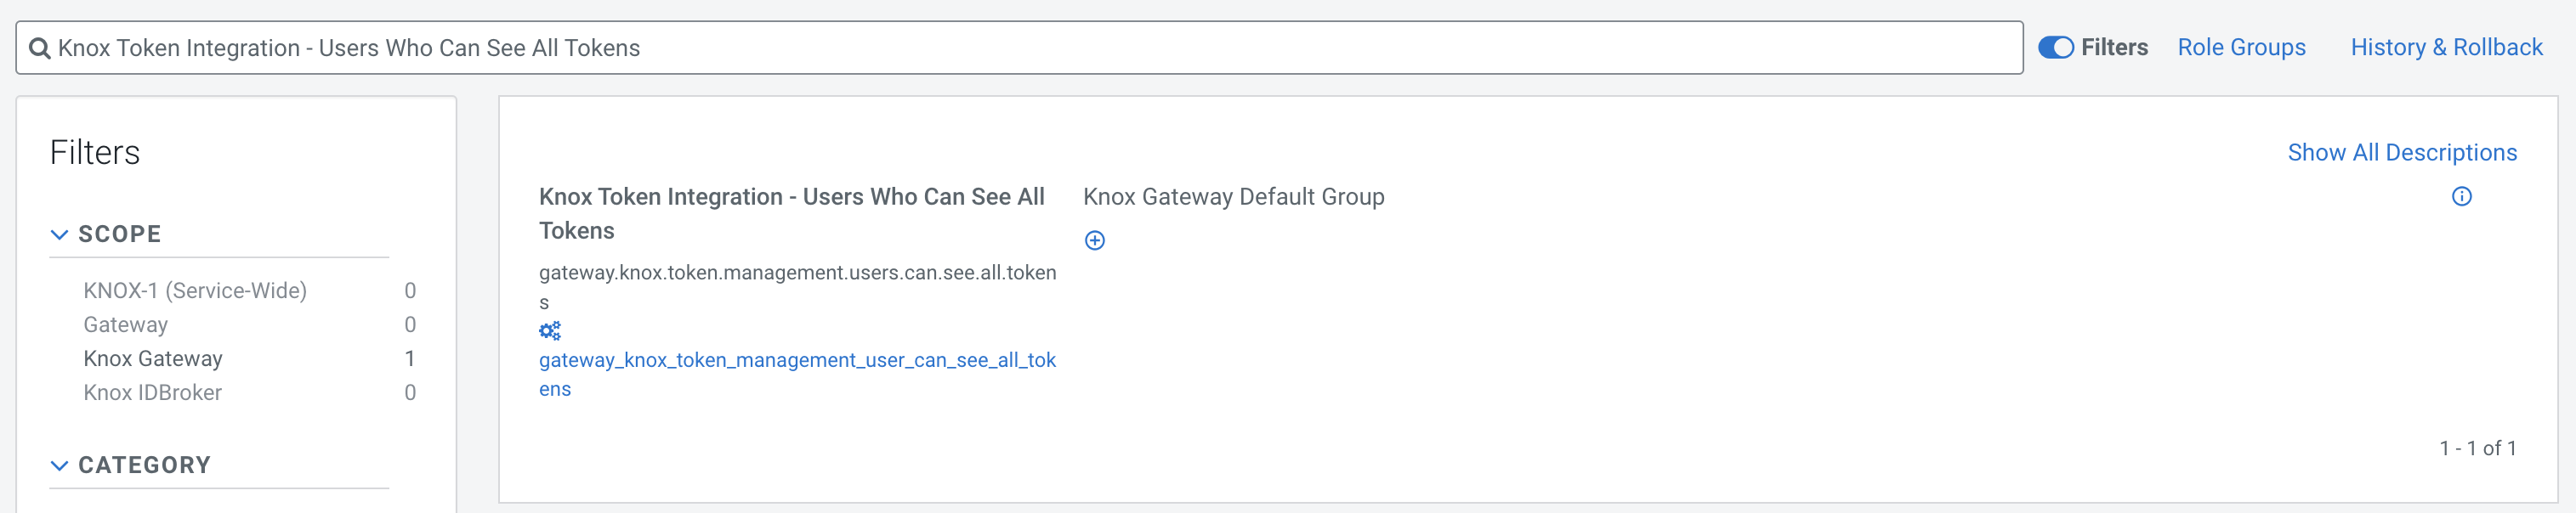
Task: Click the Knox Gateway Default Group label
Action: click(x=1233, y=197)
